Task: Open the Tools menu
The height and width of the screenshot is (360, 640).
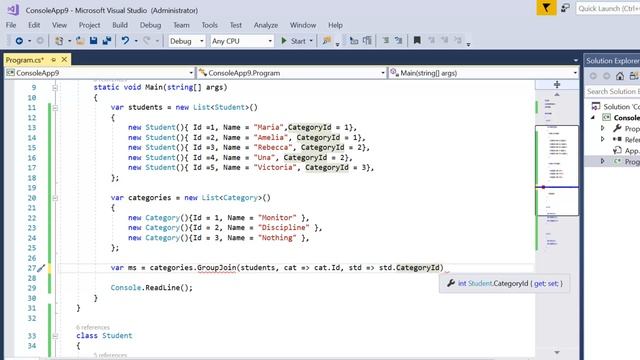Action: coord(209,25)
